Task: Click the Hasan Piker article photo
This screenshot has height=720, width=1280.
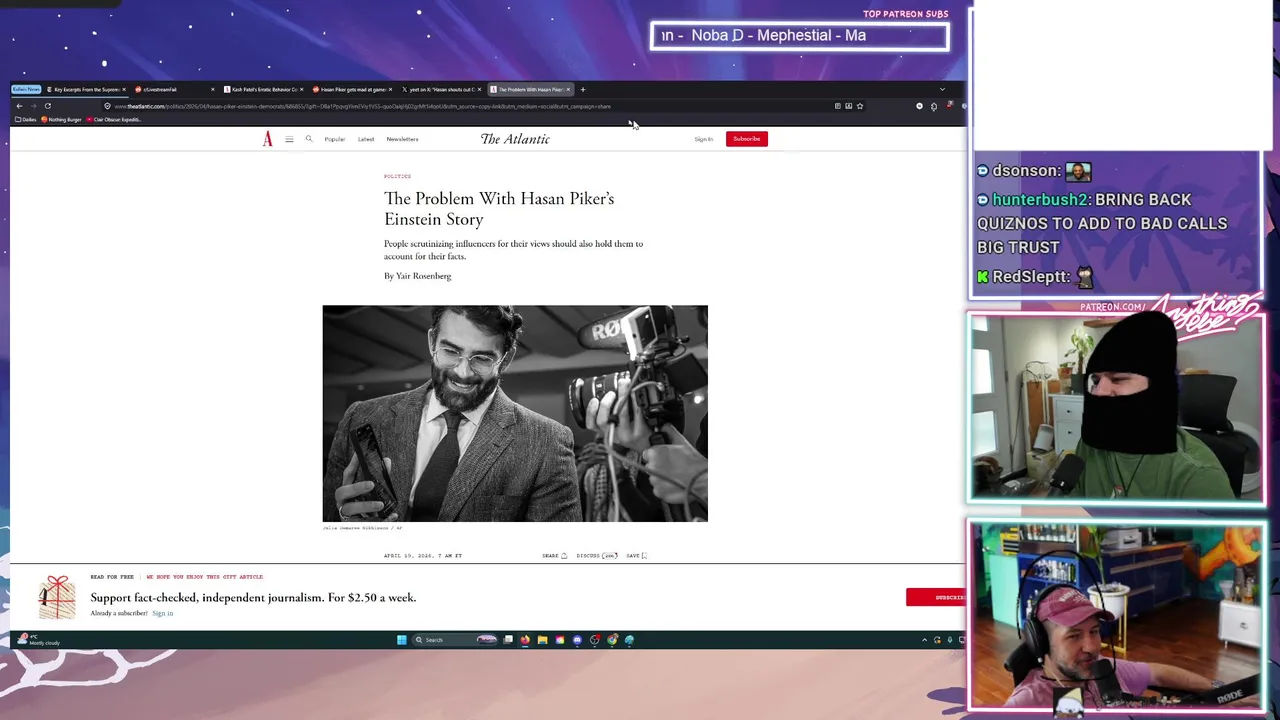Action: coord(515,413)
